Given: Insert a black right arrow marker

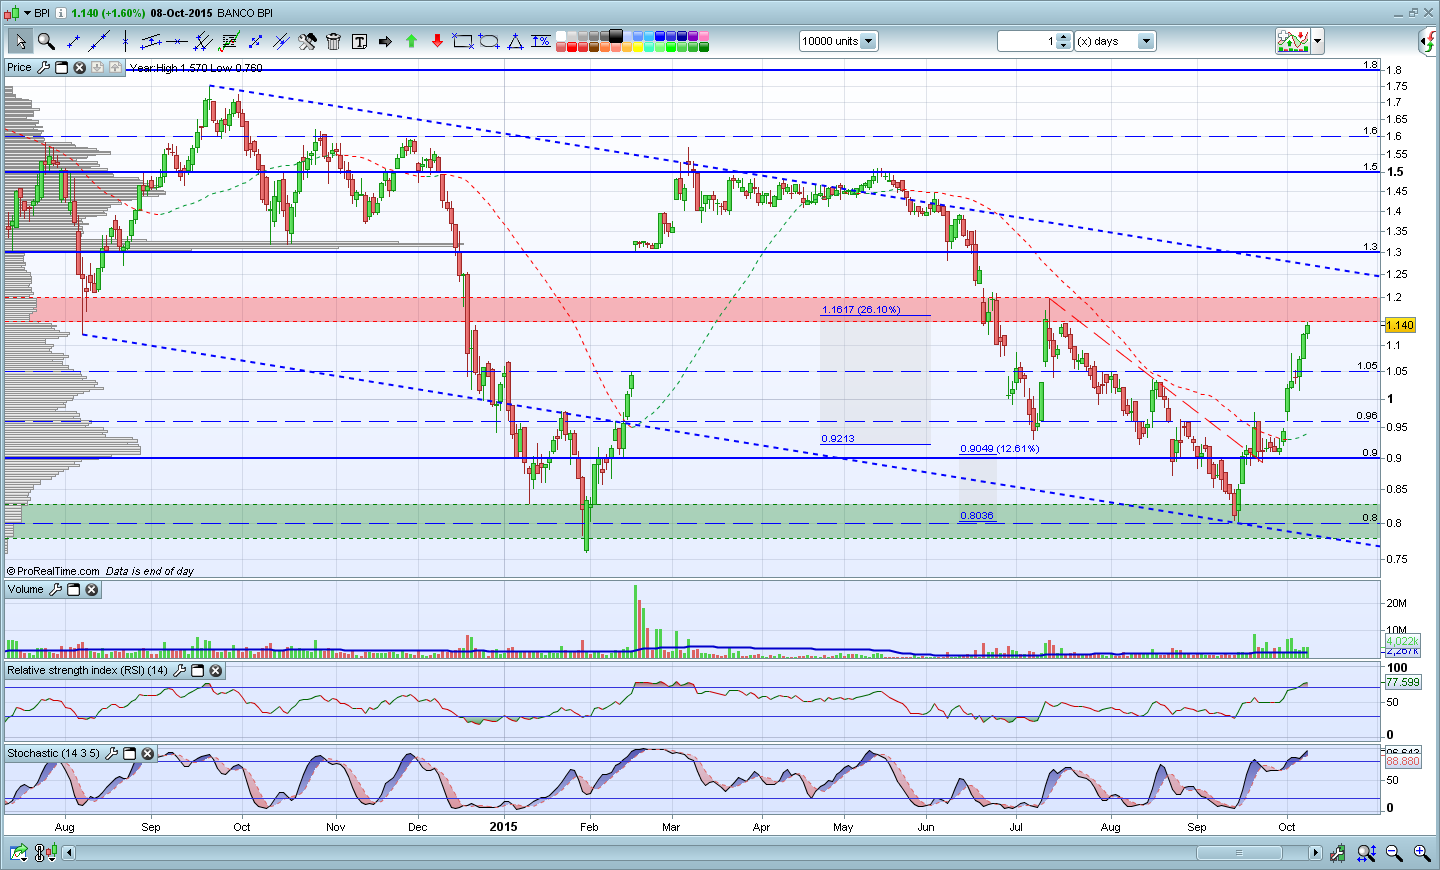Looking at the screenshot, I should 385,41.
